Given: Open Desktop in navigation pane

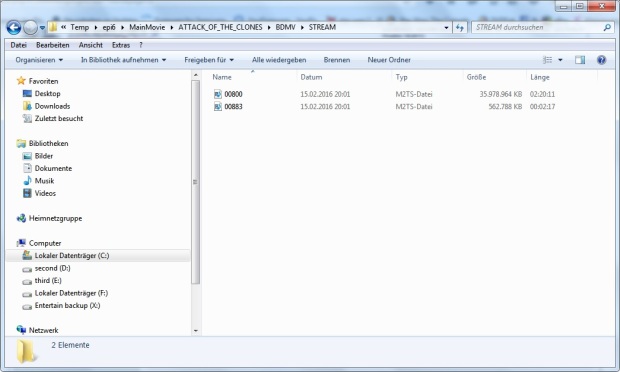Looking at the screenshot, I should (47, 94).
